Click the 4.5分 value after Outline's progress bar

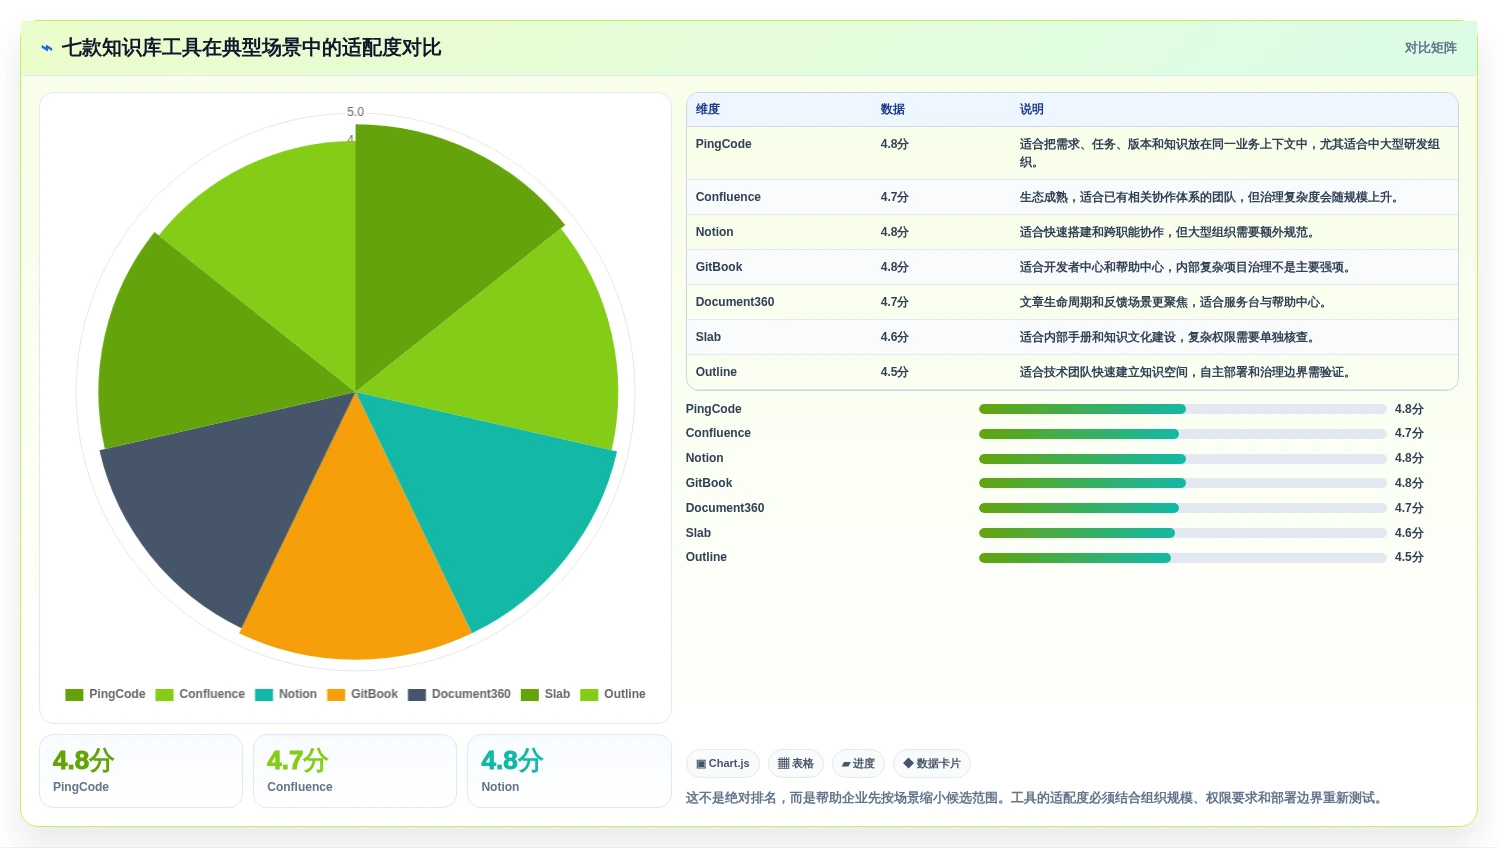click(x=1409, y=557)
